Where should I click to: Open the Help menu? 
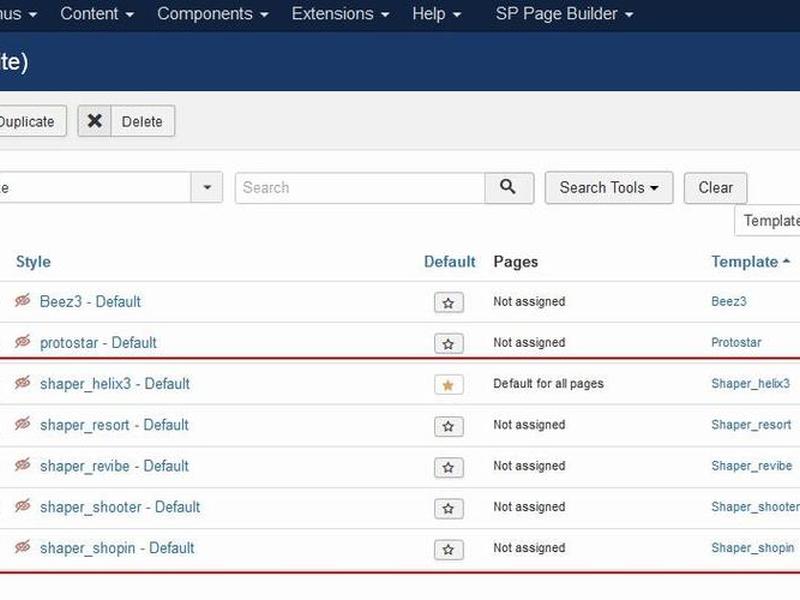pos(436,14)
